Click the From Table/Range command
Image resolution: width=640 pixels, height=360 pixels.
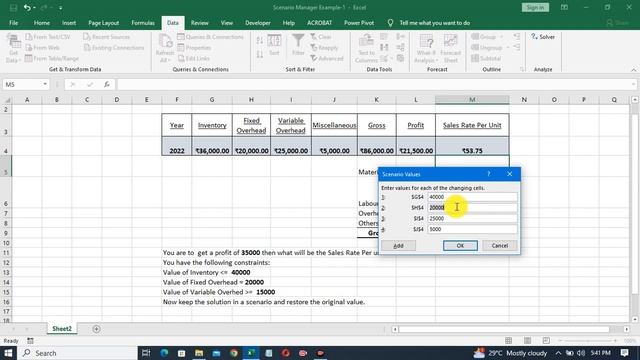click(52, 58)
